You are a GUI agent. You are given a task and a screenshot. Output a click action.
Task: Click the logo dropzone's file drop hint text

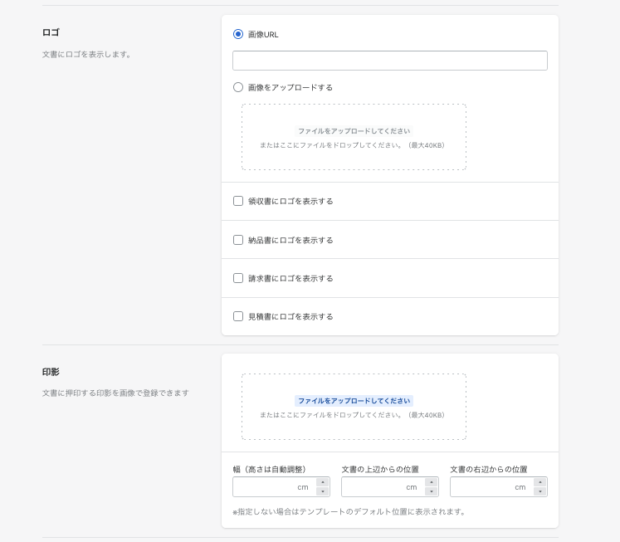point(353,145)
